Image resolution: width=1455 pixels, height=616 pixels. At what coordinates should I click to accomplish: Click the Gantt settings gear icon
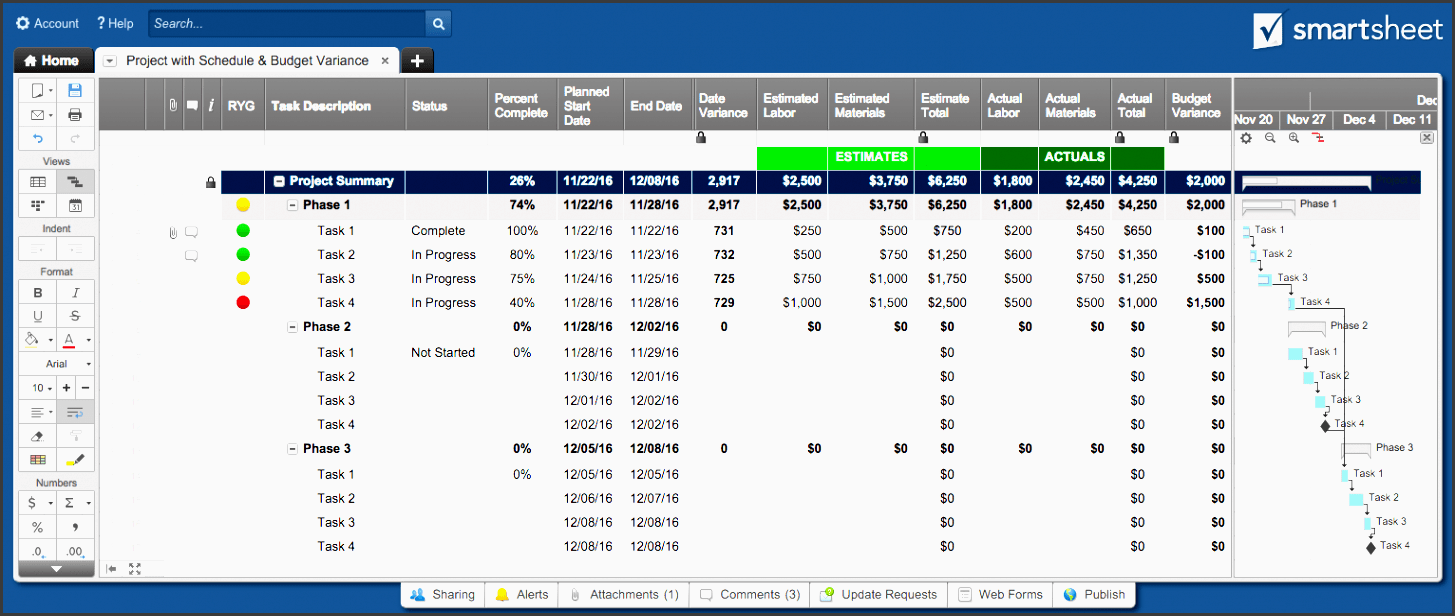tap(1246, 138)
